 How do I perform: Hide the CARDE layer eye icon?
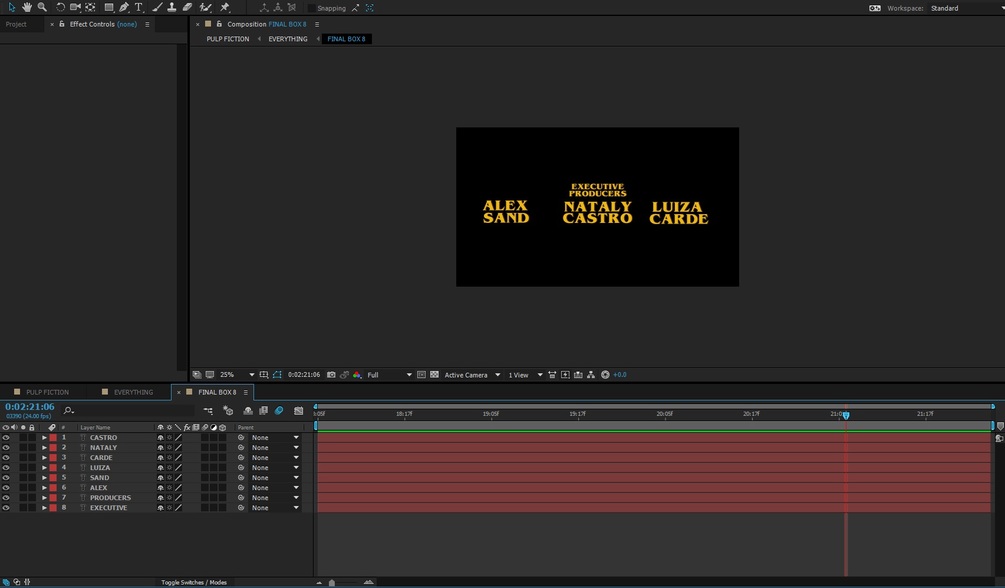point(6,457)
